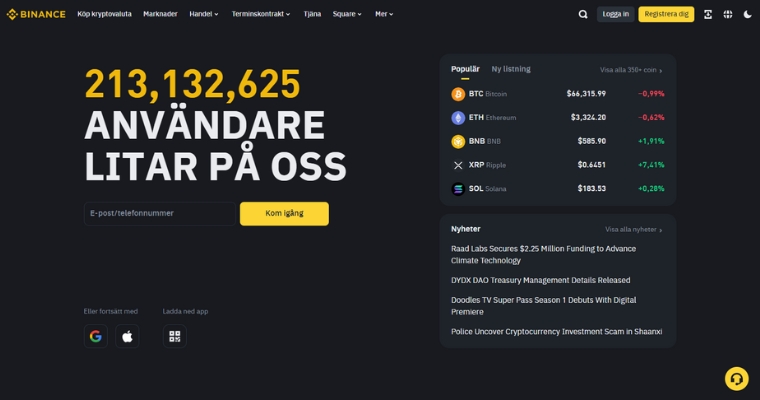
Task: Open DYDX DAO Treasury Management news
Action: pyautogui.click(x=540, y=280)
